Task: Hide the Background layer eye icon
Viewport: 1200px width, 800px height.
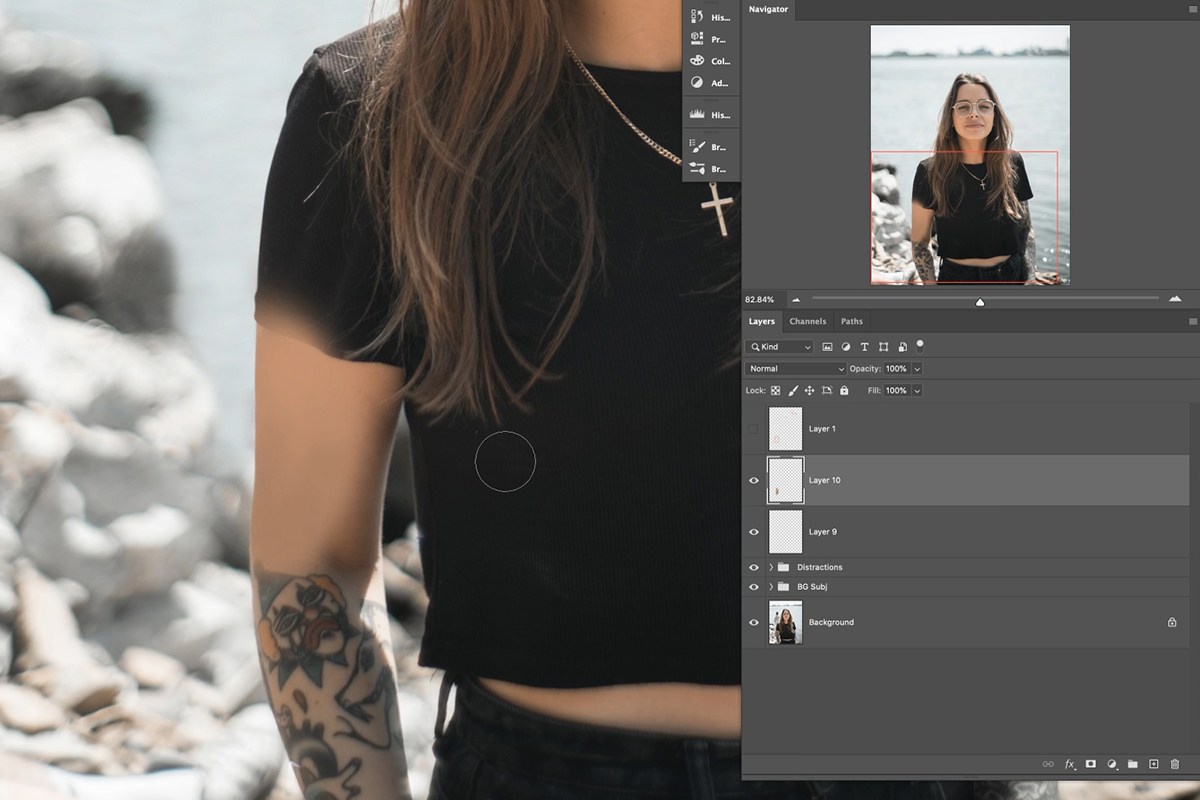Action: coord(754,622)
